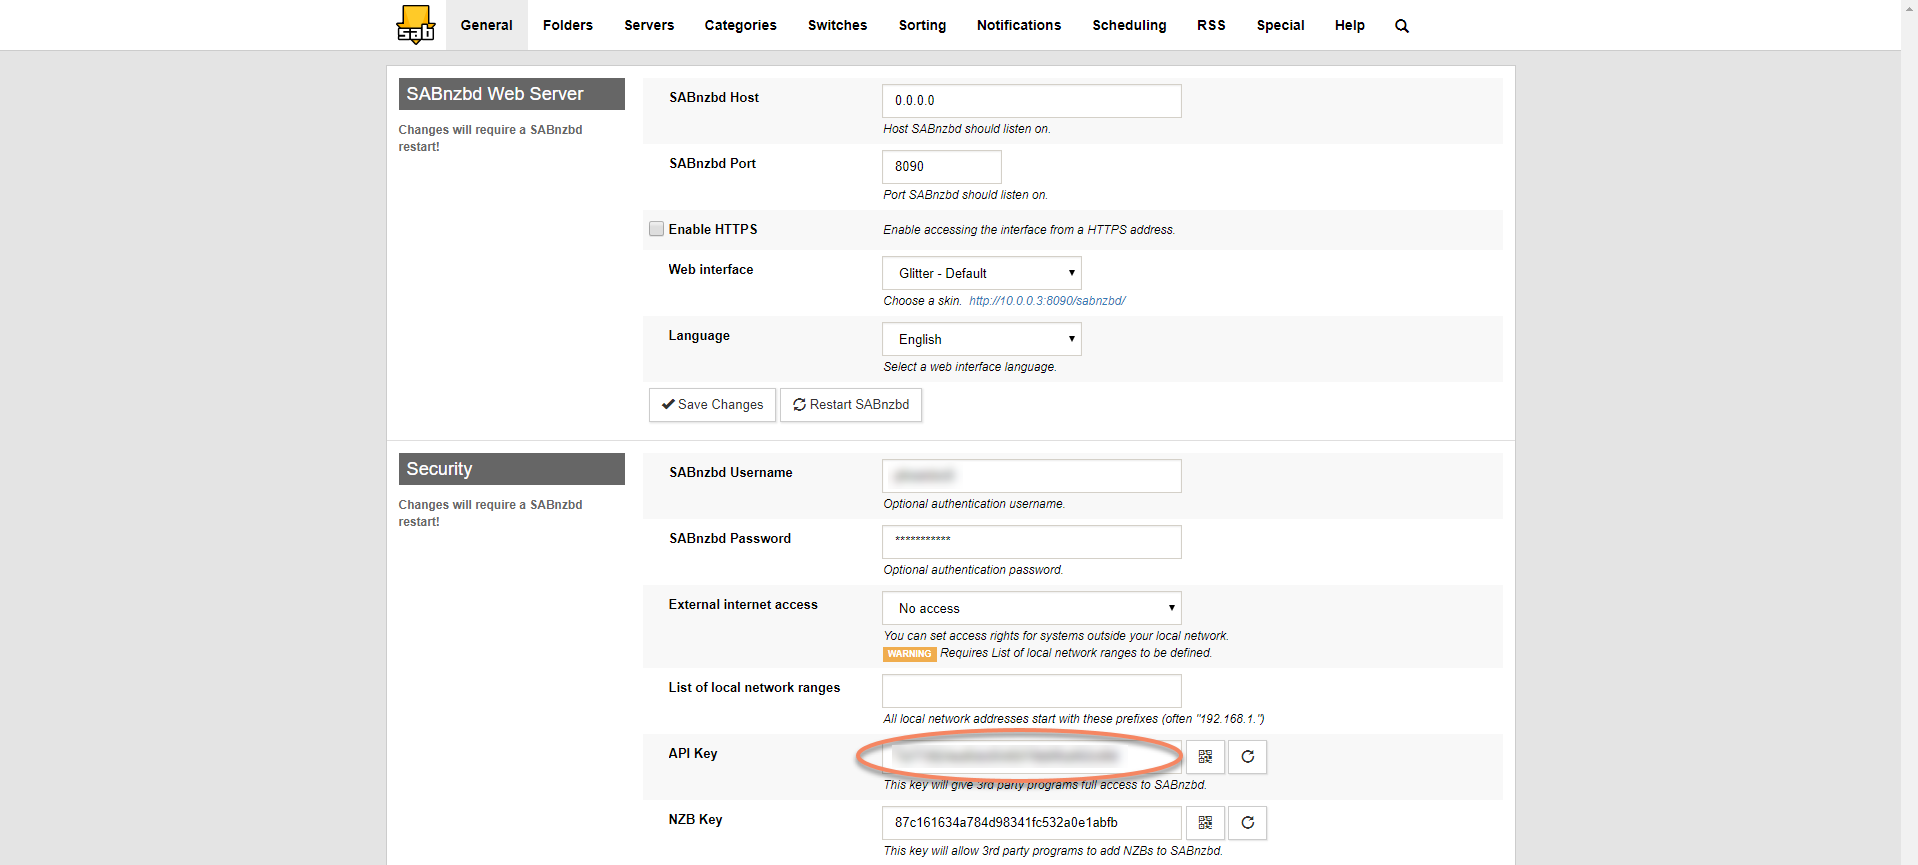Select the RSS tab

(1211, 25)
